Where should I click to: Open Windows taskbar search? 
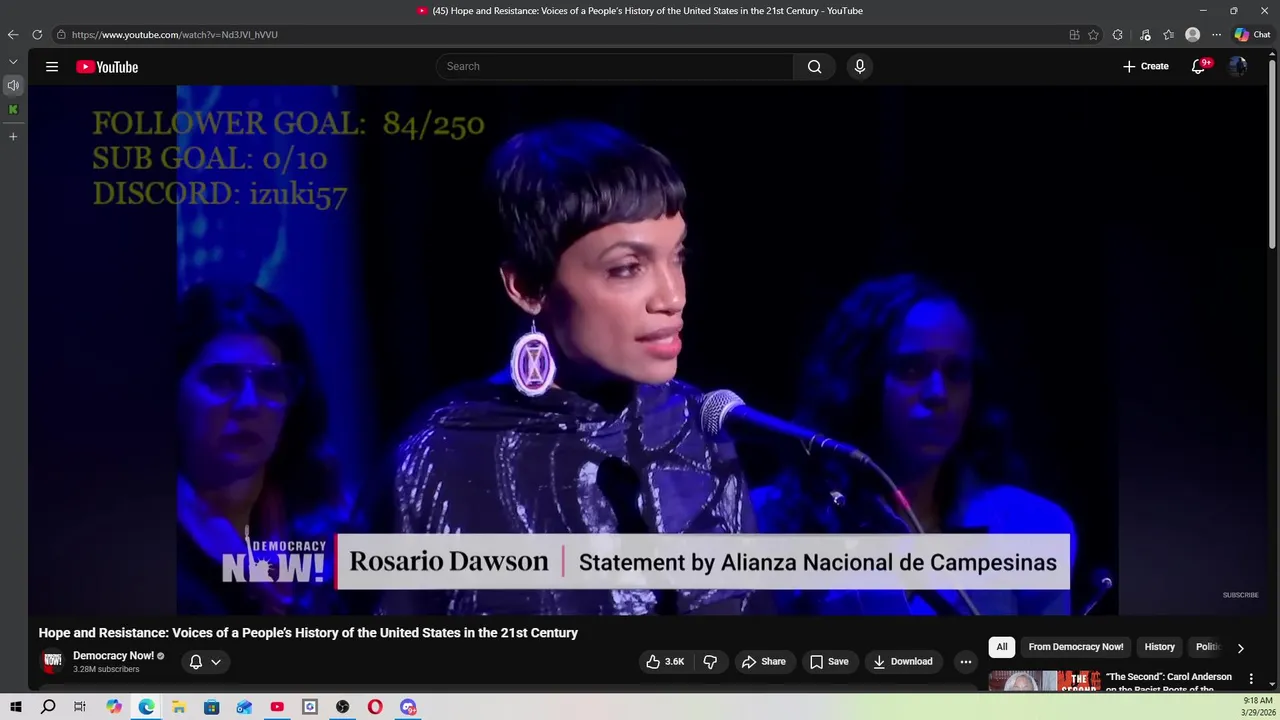[x=48, y=707]
